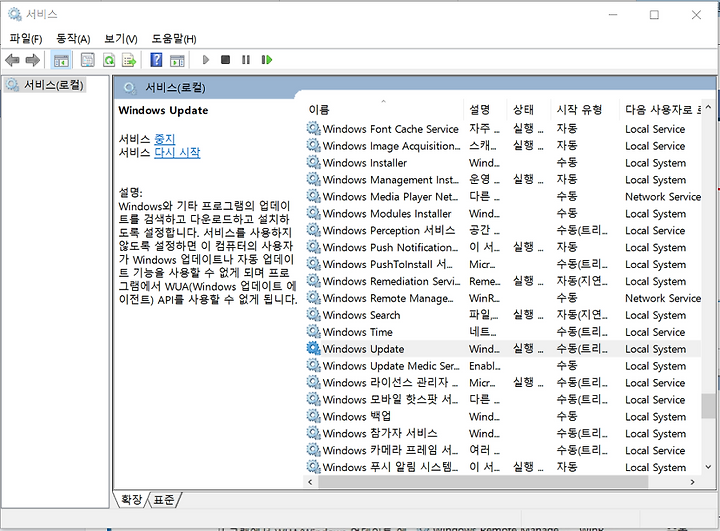
Task: Click the horizontal scrollbar right arrow
Action: [x=692, y=482]
